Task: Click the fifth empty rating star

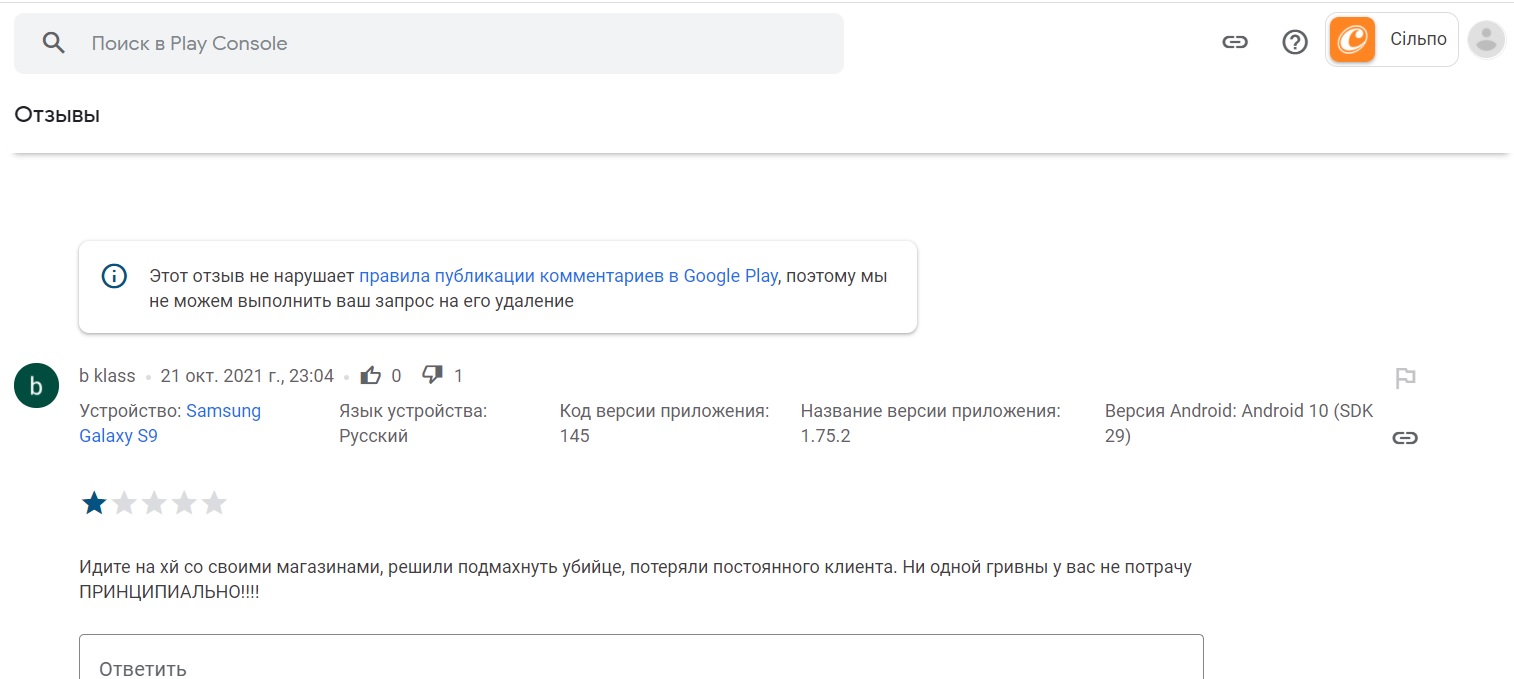Action: point(214,503)
